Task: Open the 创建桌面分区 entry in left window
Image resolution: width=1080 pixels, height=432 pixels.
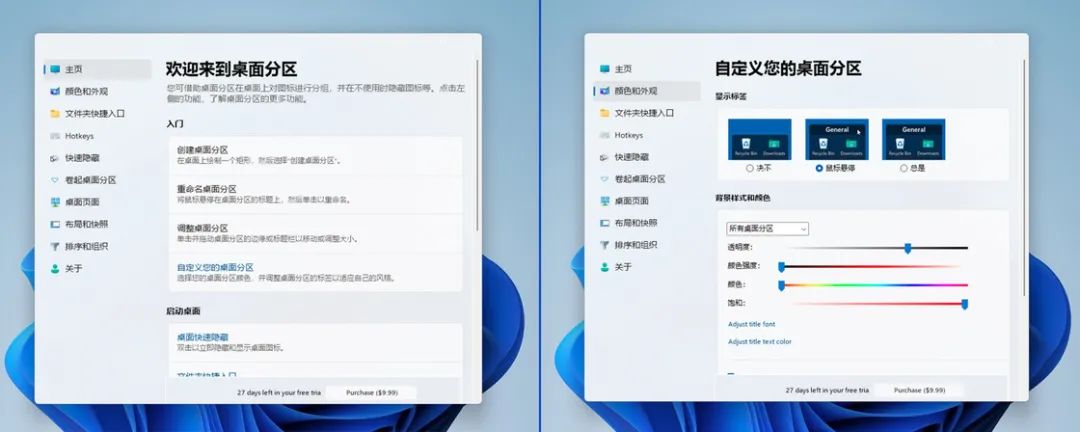Action: click(x=315, y=155)
